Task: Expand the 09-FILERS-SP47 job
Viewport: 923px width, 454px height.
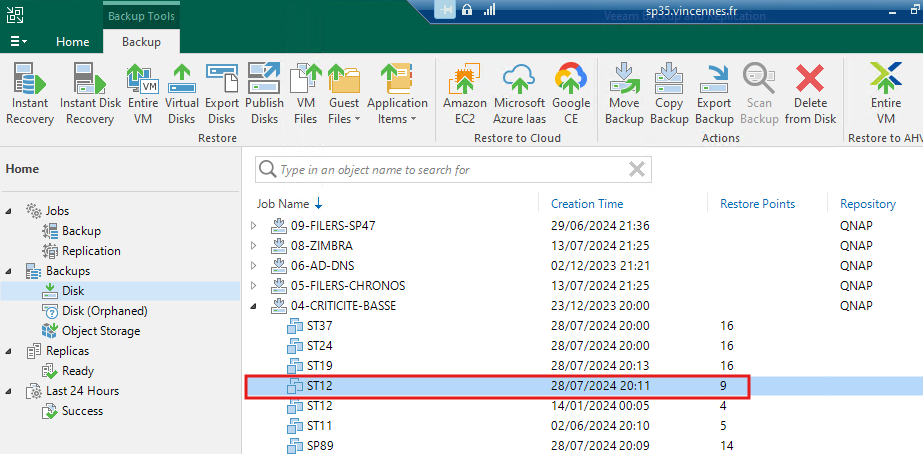Action: click(254, 226)
